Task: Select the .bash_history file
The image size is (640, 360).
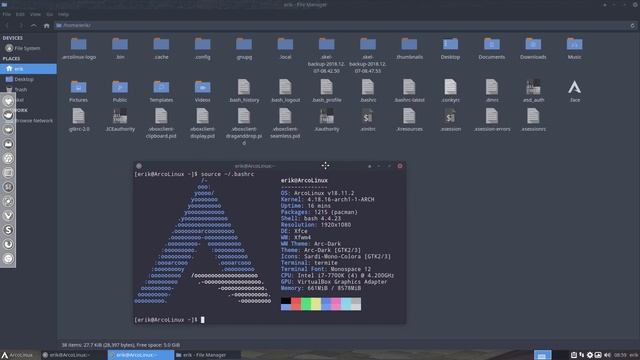Action: [x=244, y=91]
